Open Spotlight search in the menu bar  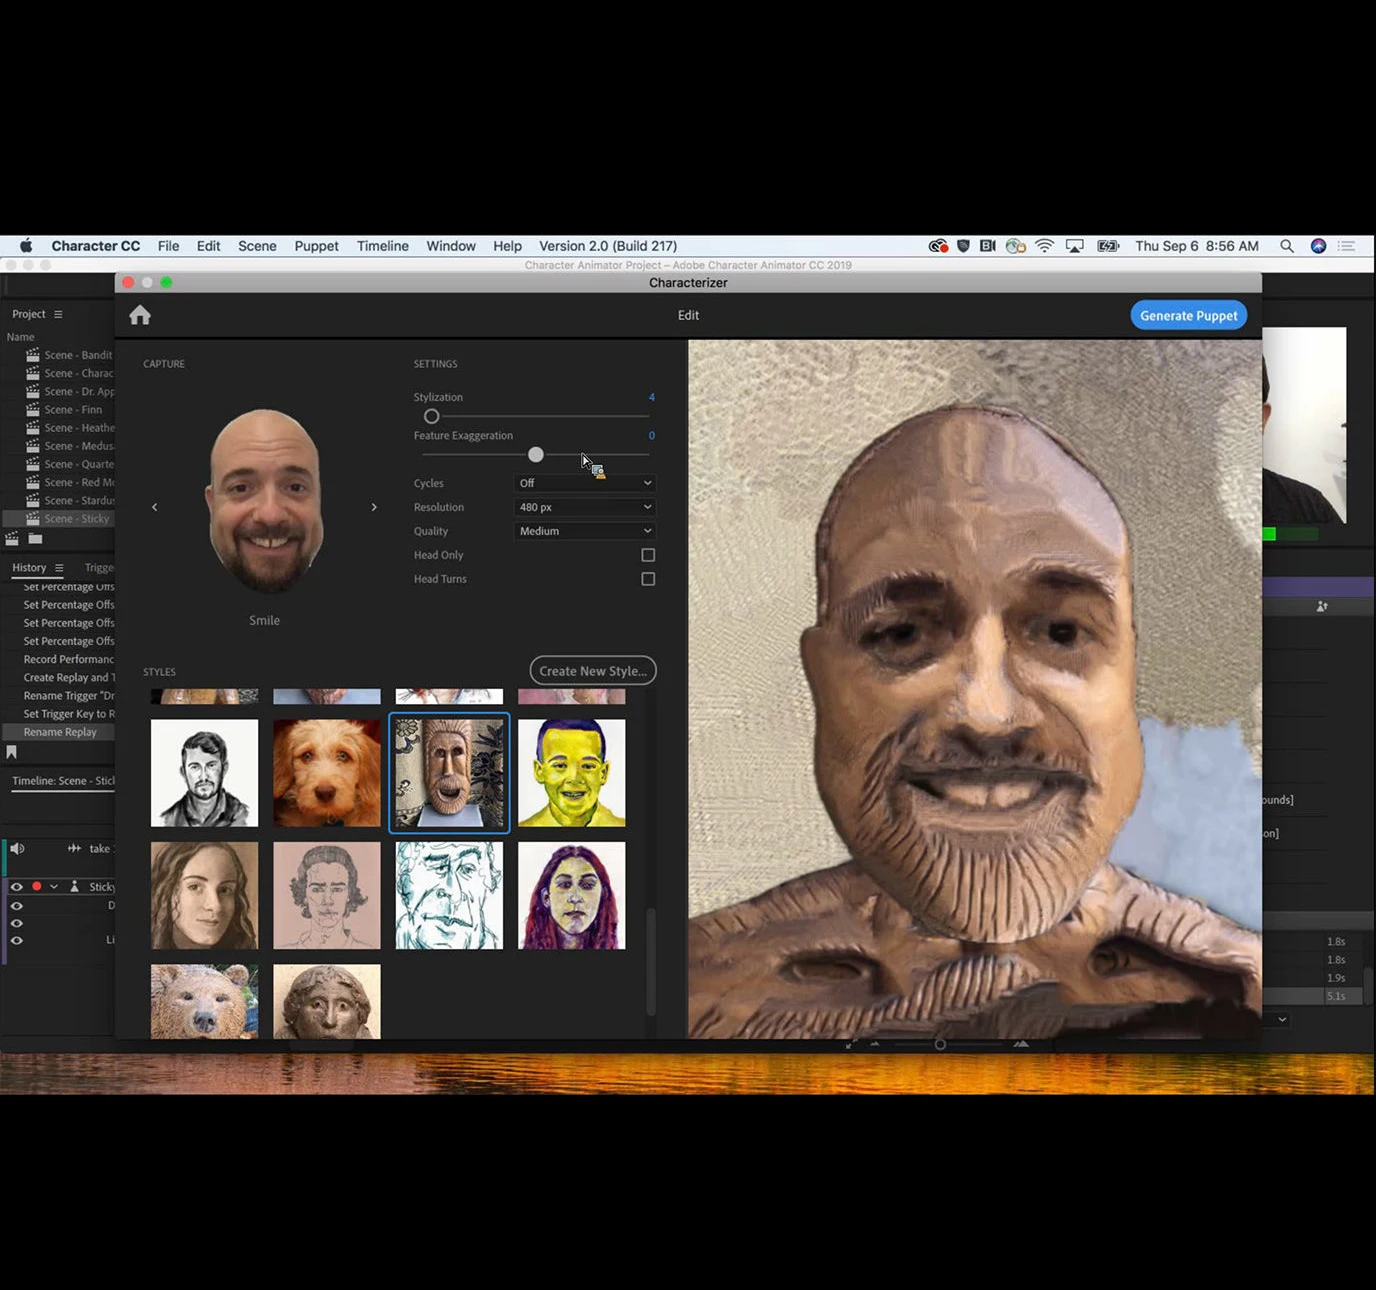(1287, 246)
